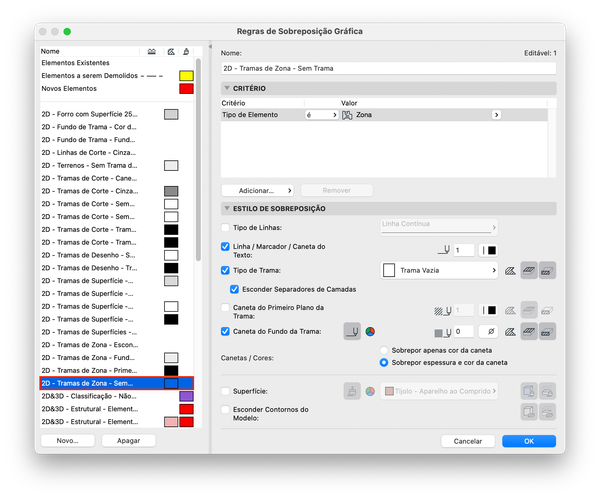The image size is (600, 499).
Task: Select rule 2D - Tramas de Zona - Prime...
Action: [x=117, y=370]
